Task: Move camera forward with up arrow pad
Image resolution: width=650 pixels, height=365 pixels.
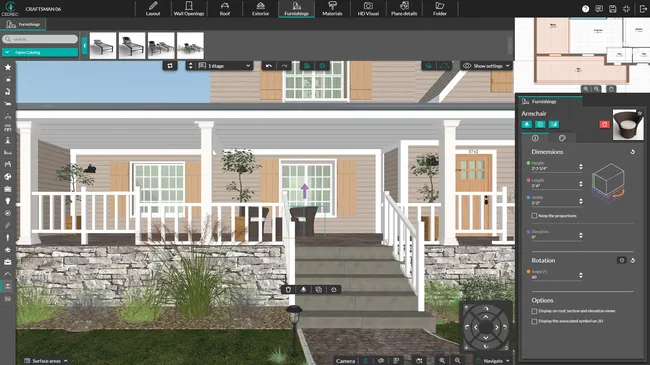Action: click(x=486, y=317)
